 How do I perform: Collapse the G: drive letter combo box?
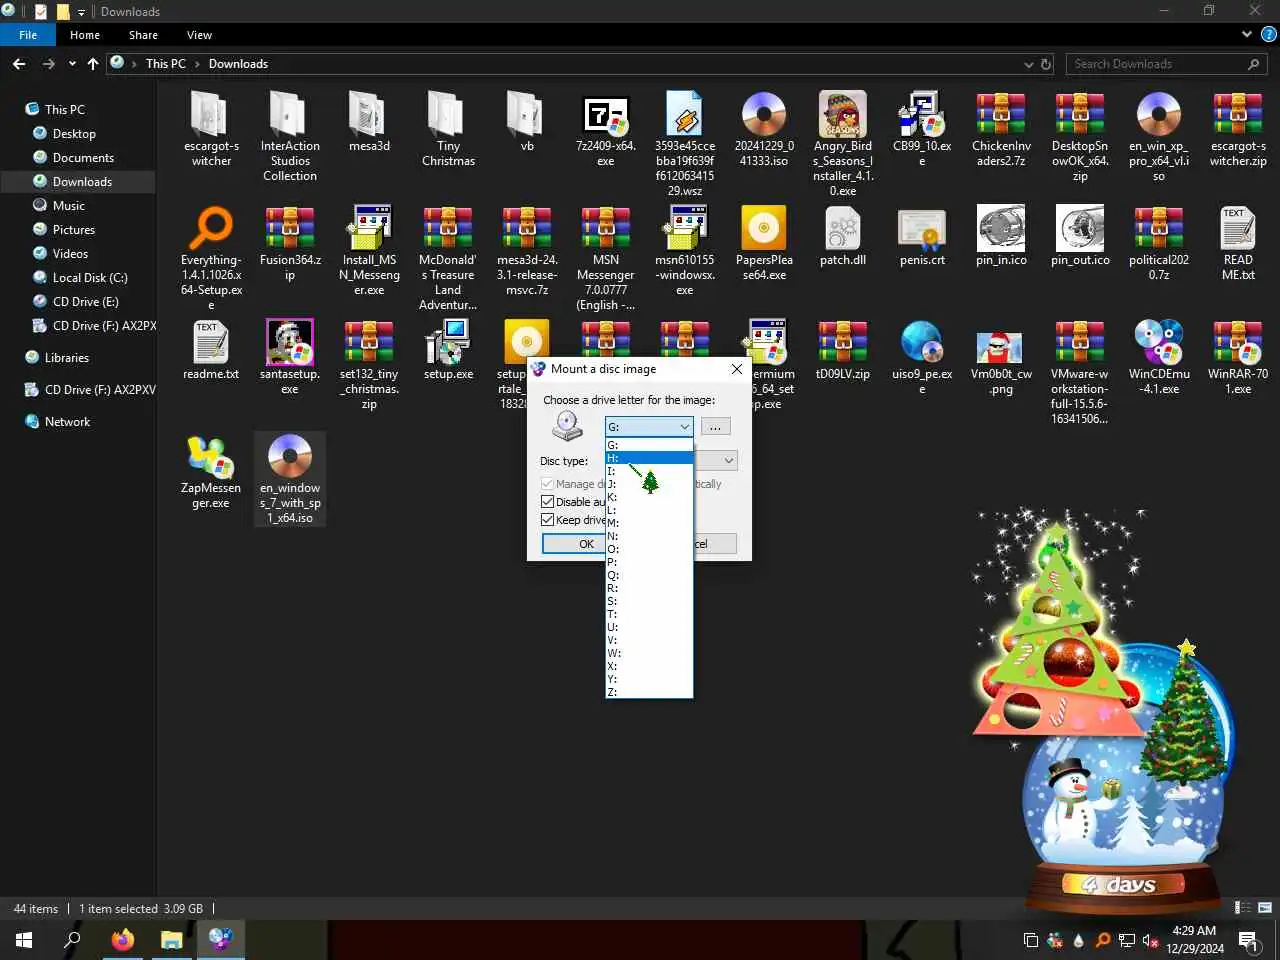click(685, 427)
